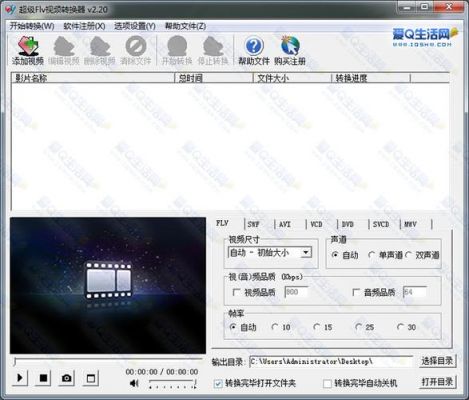Click the 总时间 column header

[x=214, y=78]
